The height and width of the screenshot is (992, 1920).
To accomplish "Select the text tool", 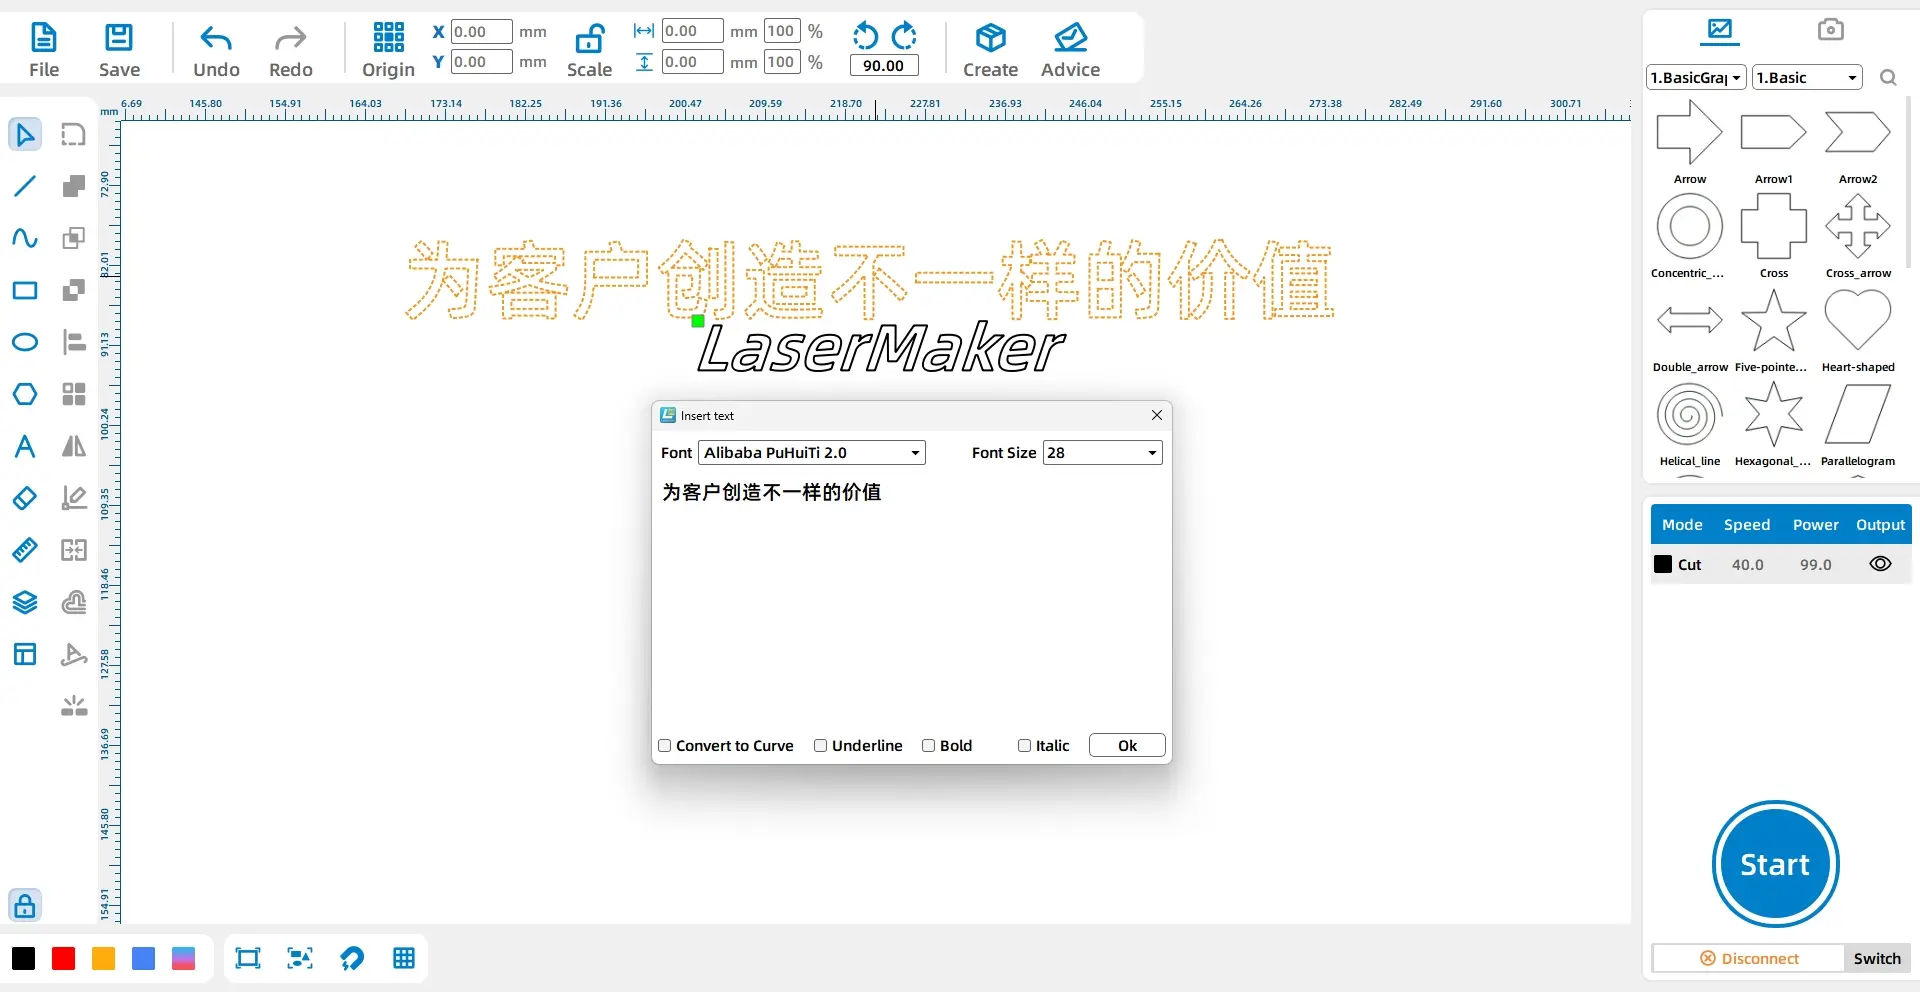I will (25, 446).
